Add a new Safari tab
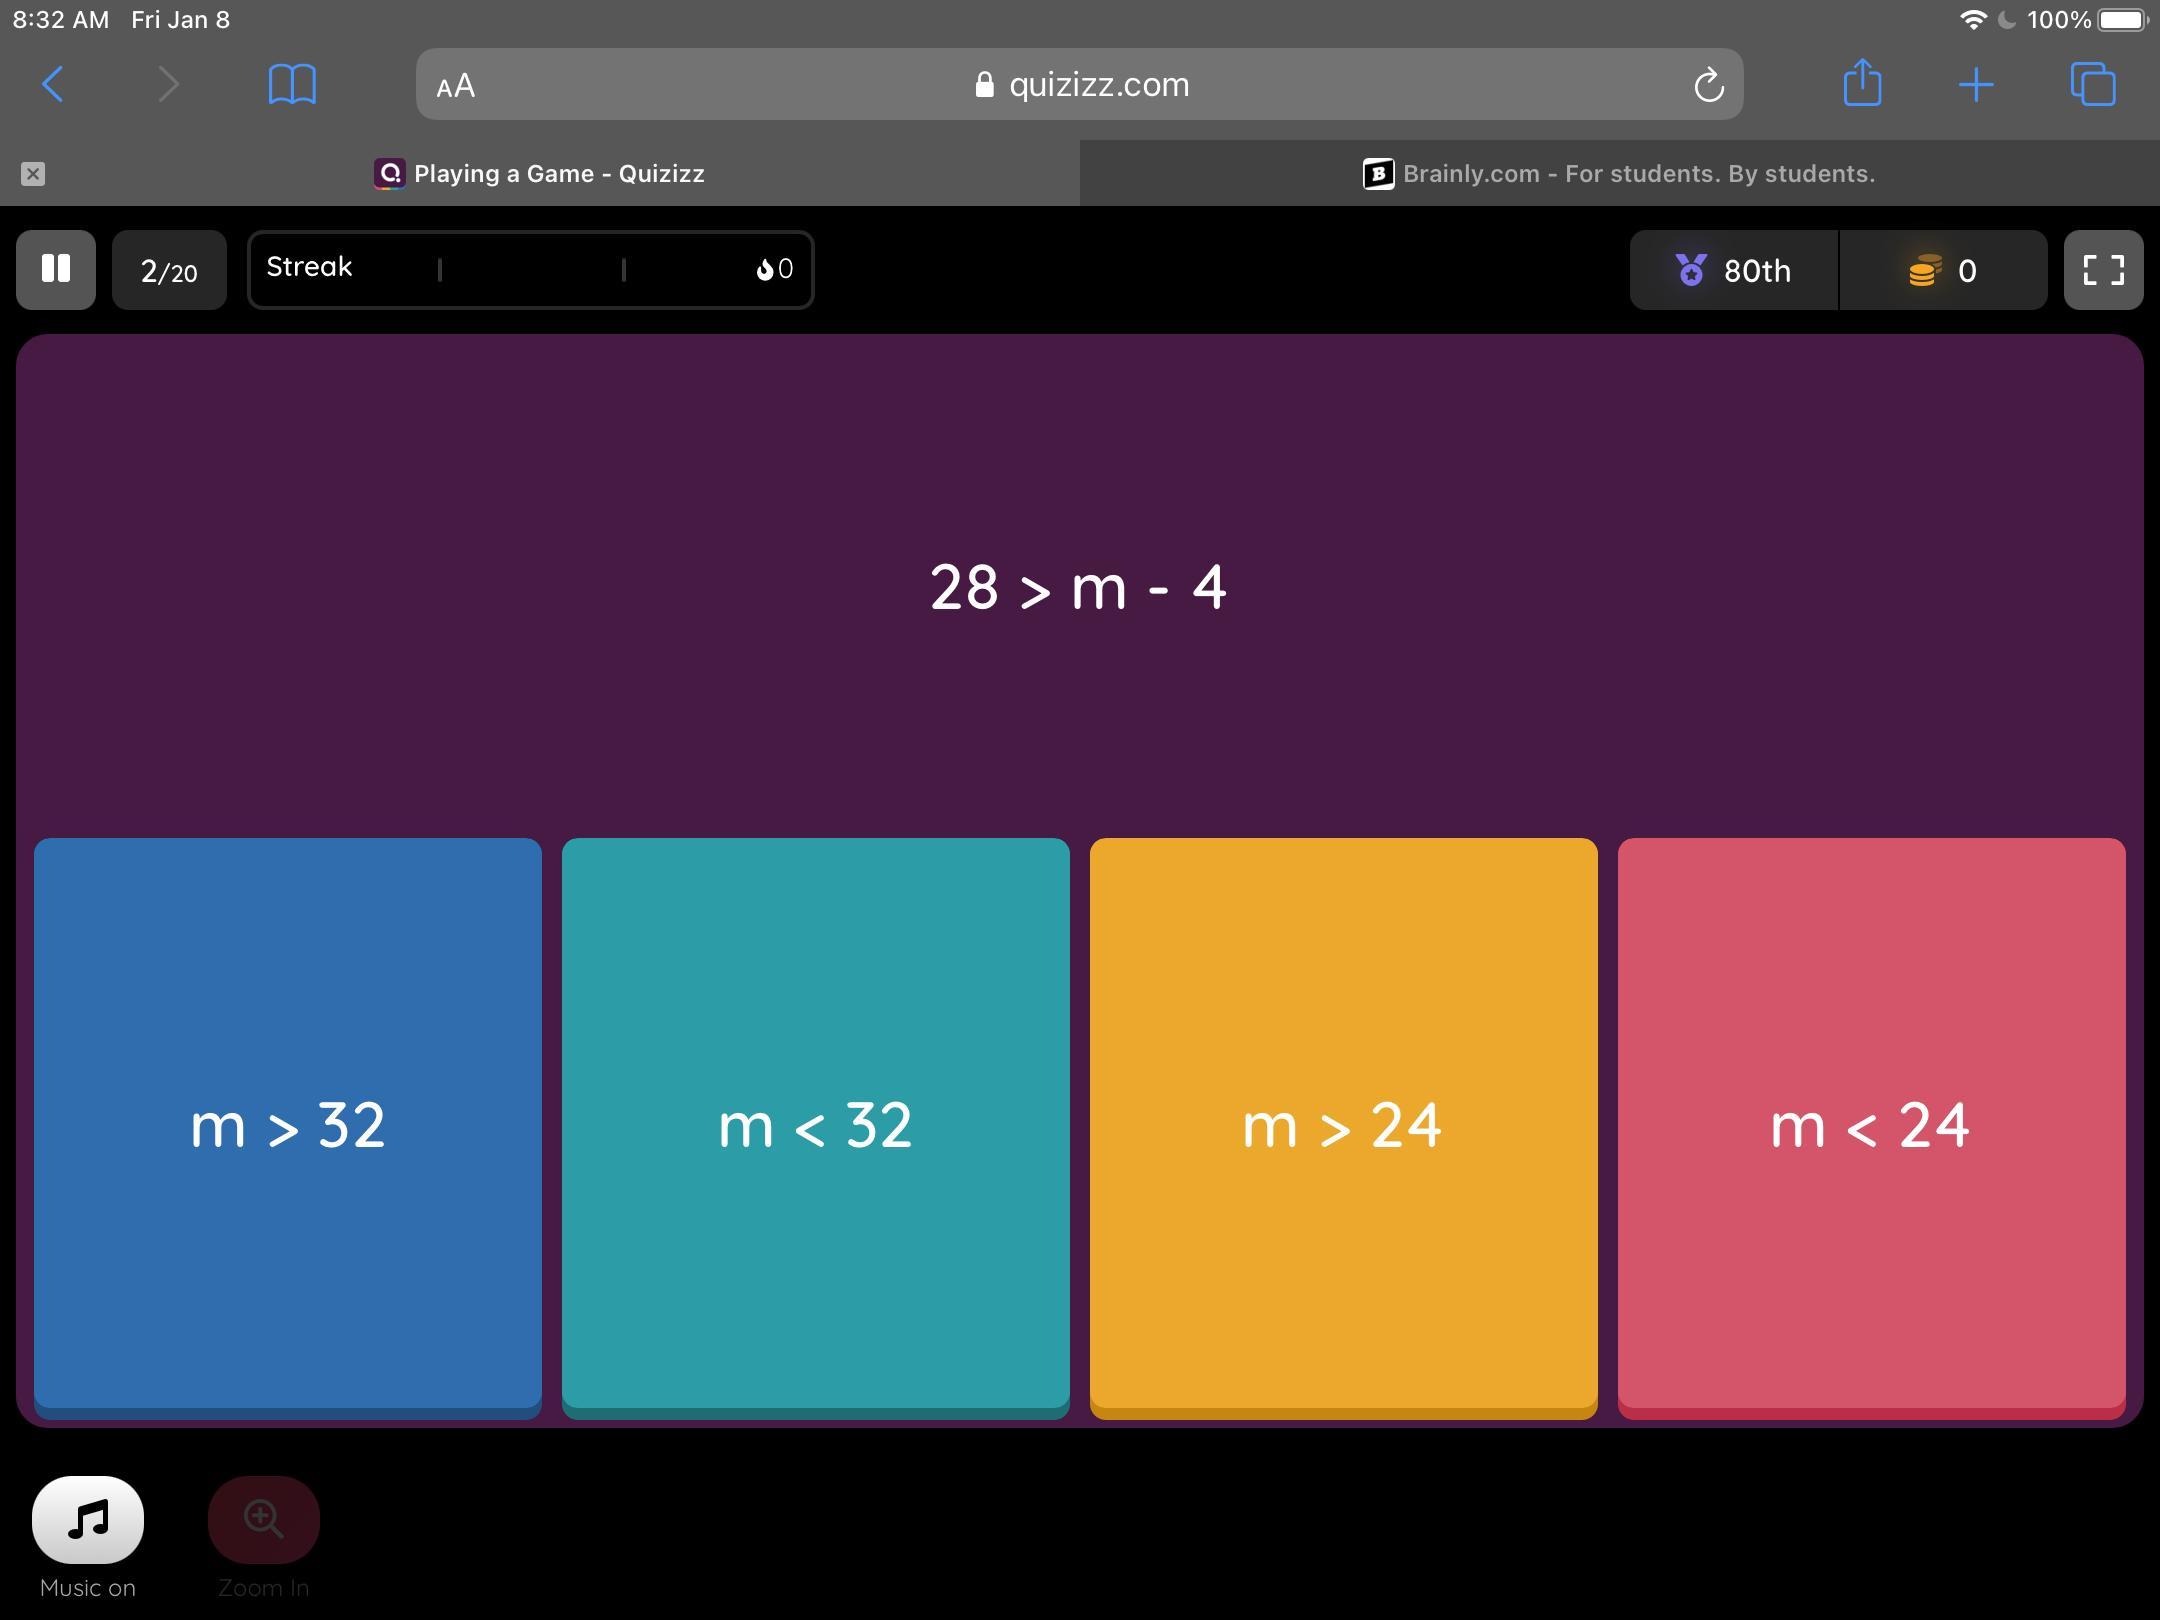Viewport: 2160px width, 1620px height. tap(1976, 85)
